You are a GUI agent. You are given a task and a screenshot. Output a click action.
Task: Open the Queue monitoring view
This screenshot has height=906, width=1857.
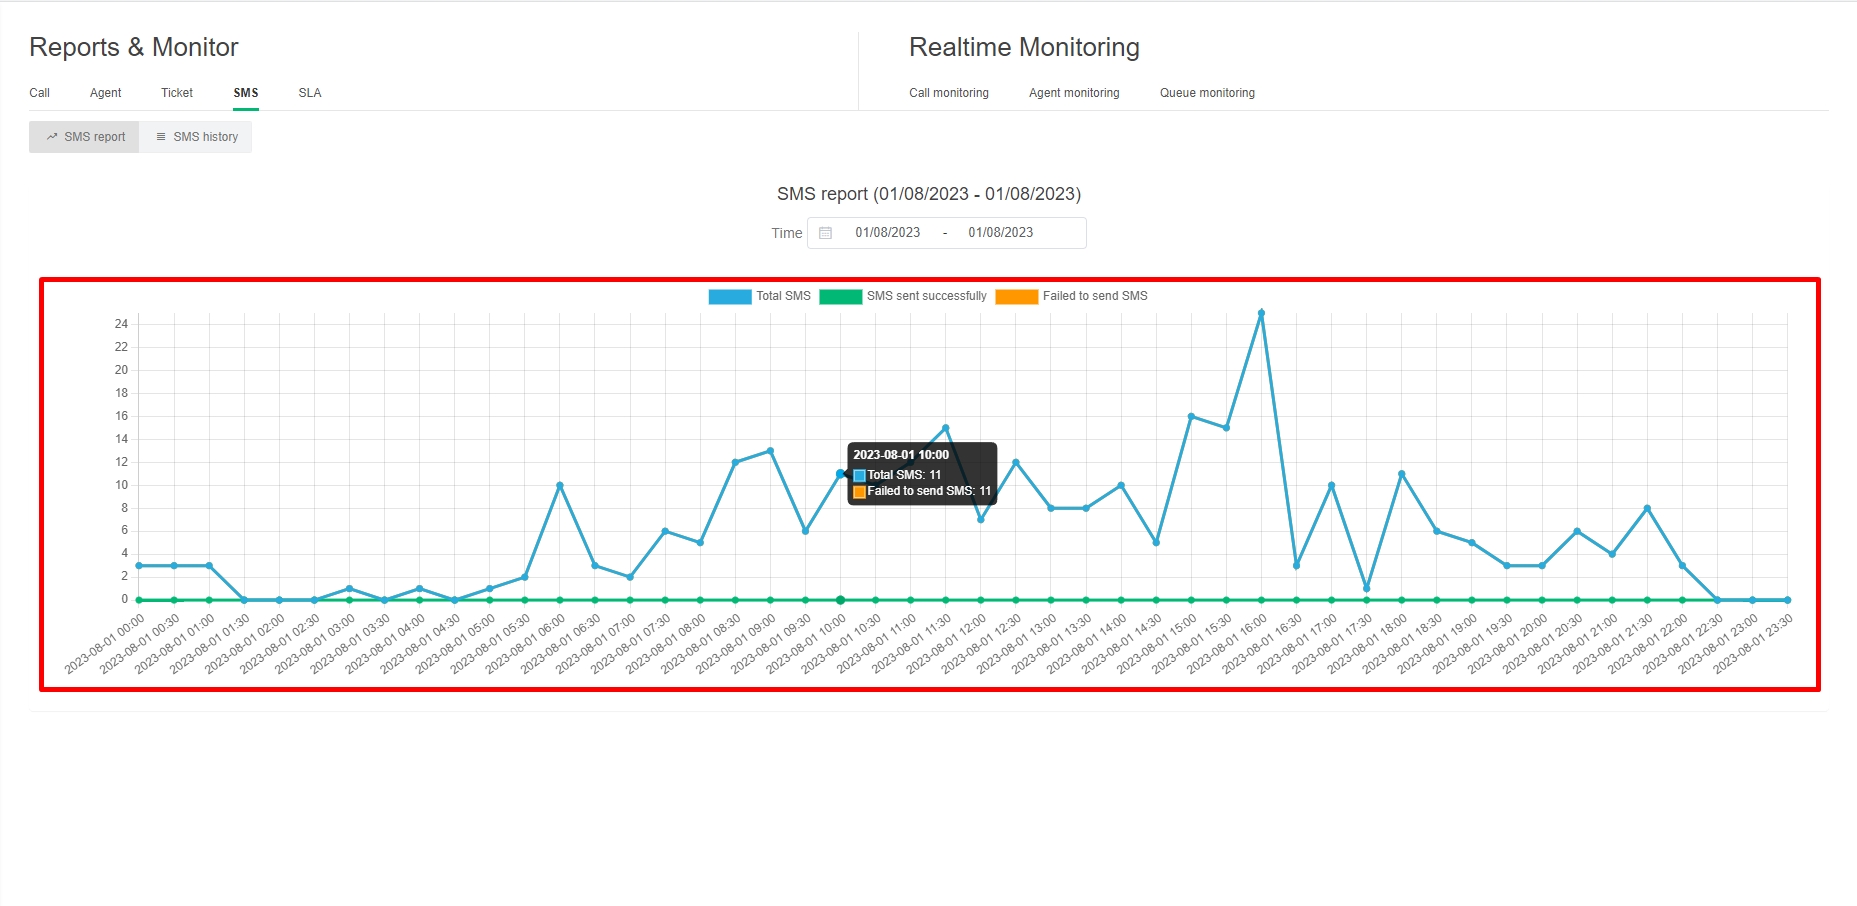(1207, 93)
